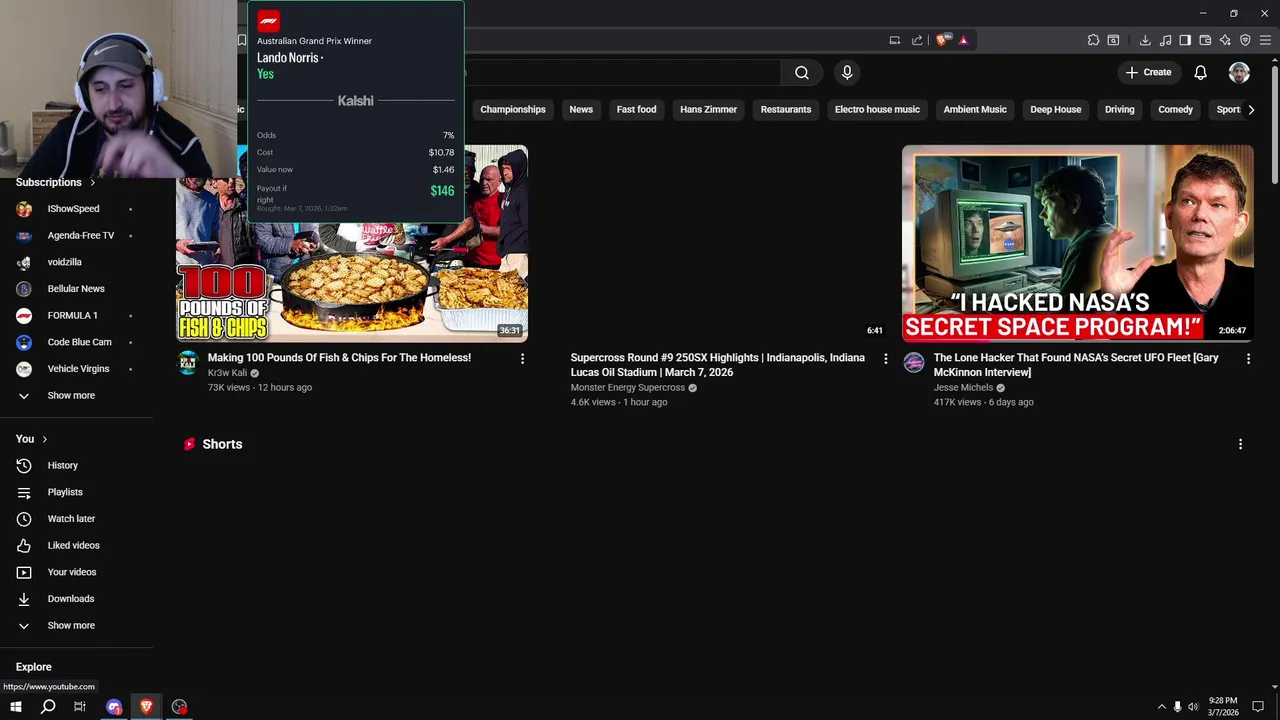The image size is (1280, 720).
Task: Open Bellular News subscription
Action: pos(77,288)
